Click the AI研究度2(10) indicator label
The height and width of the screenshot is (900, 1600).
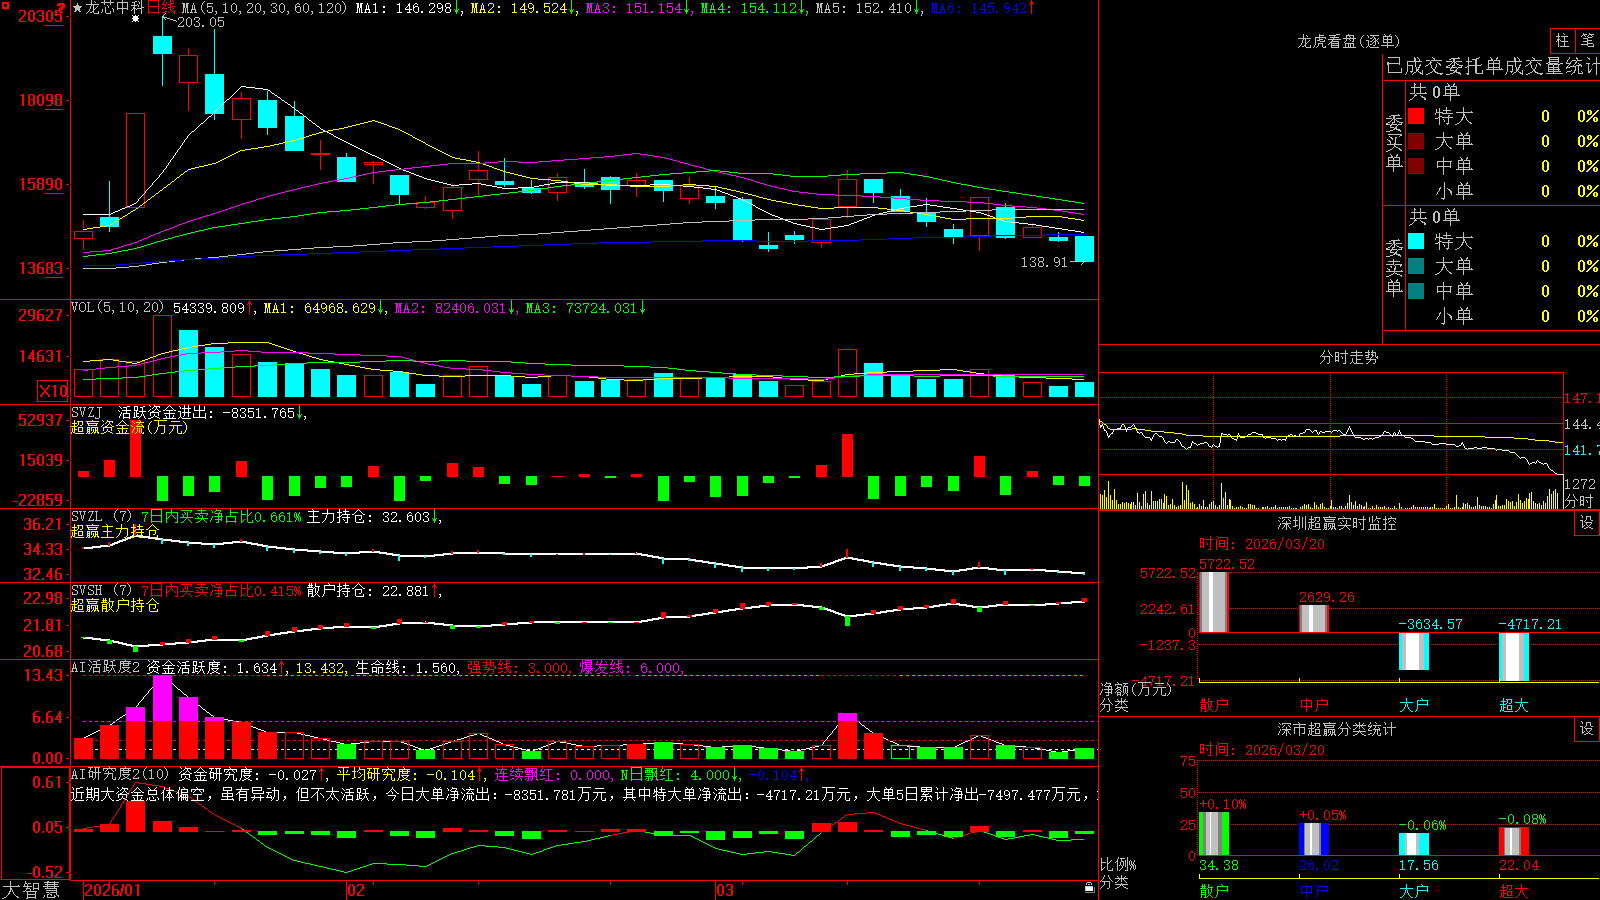click(x=122, y=774)
